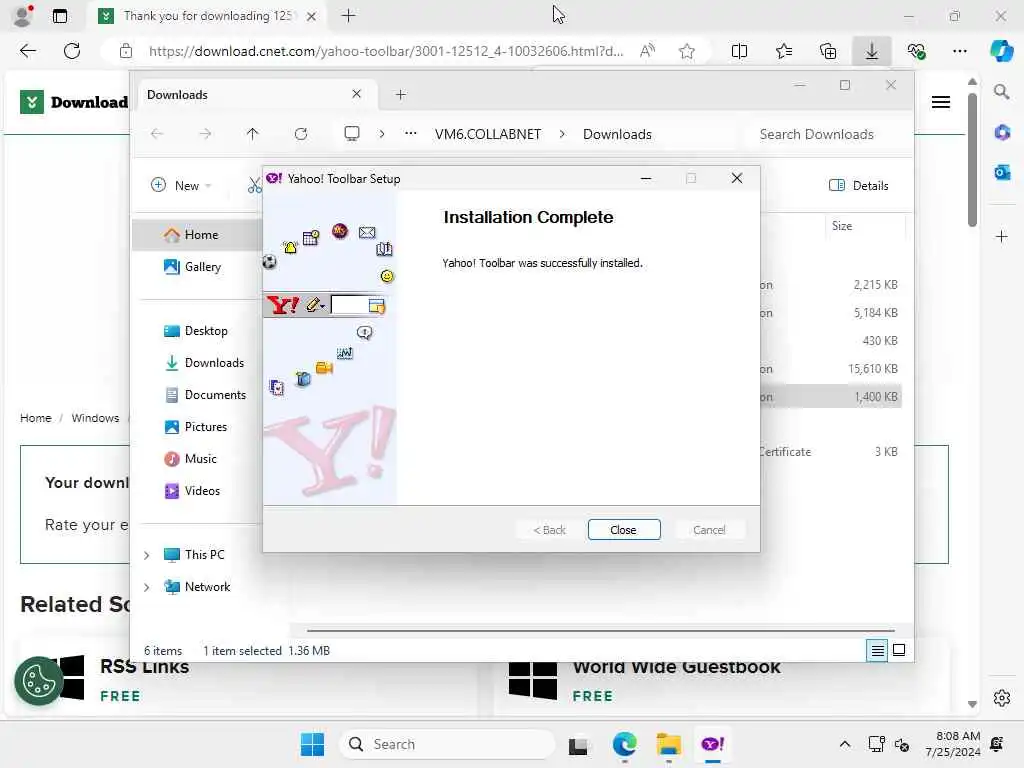Expand Network tree node
The height and width of the screenshot is (768, 1024).
coord(147,587)
